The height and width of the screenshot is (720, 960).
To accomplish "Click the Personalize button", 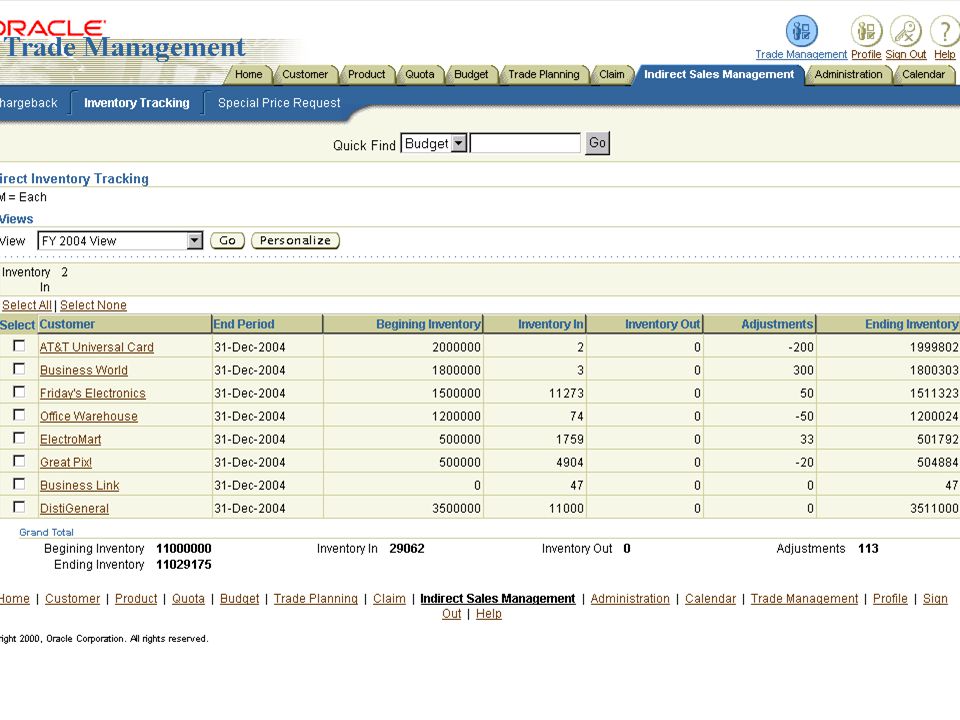I will pos(295,241).
